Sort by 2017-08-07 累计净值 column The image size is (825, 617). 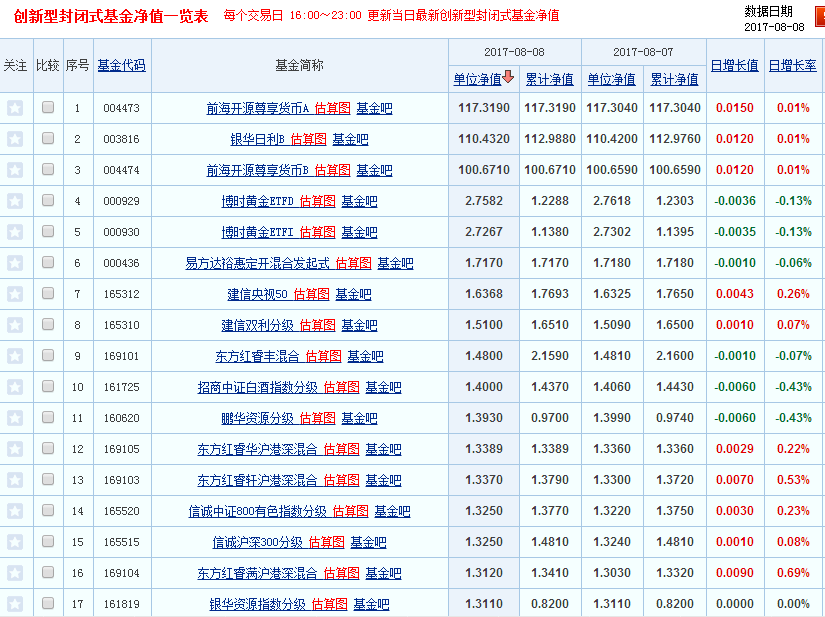[674, 79]
